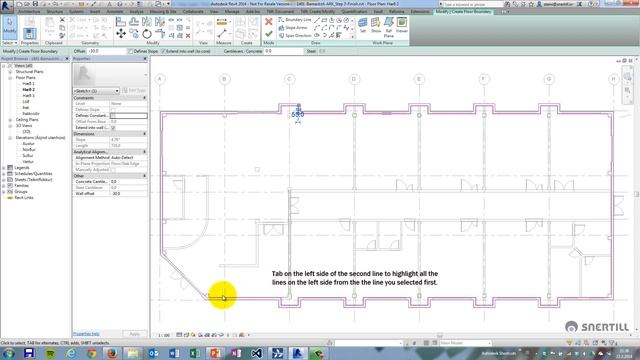Click the Apply button in Properties
Screen dimensions: 640x360
[135, 334]
